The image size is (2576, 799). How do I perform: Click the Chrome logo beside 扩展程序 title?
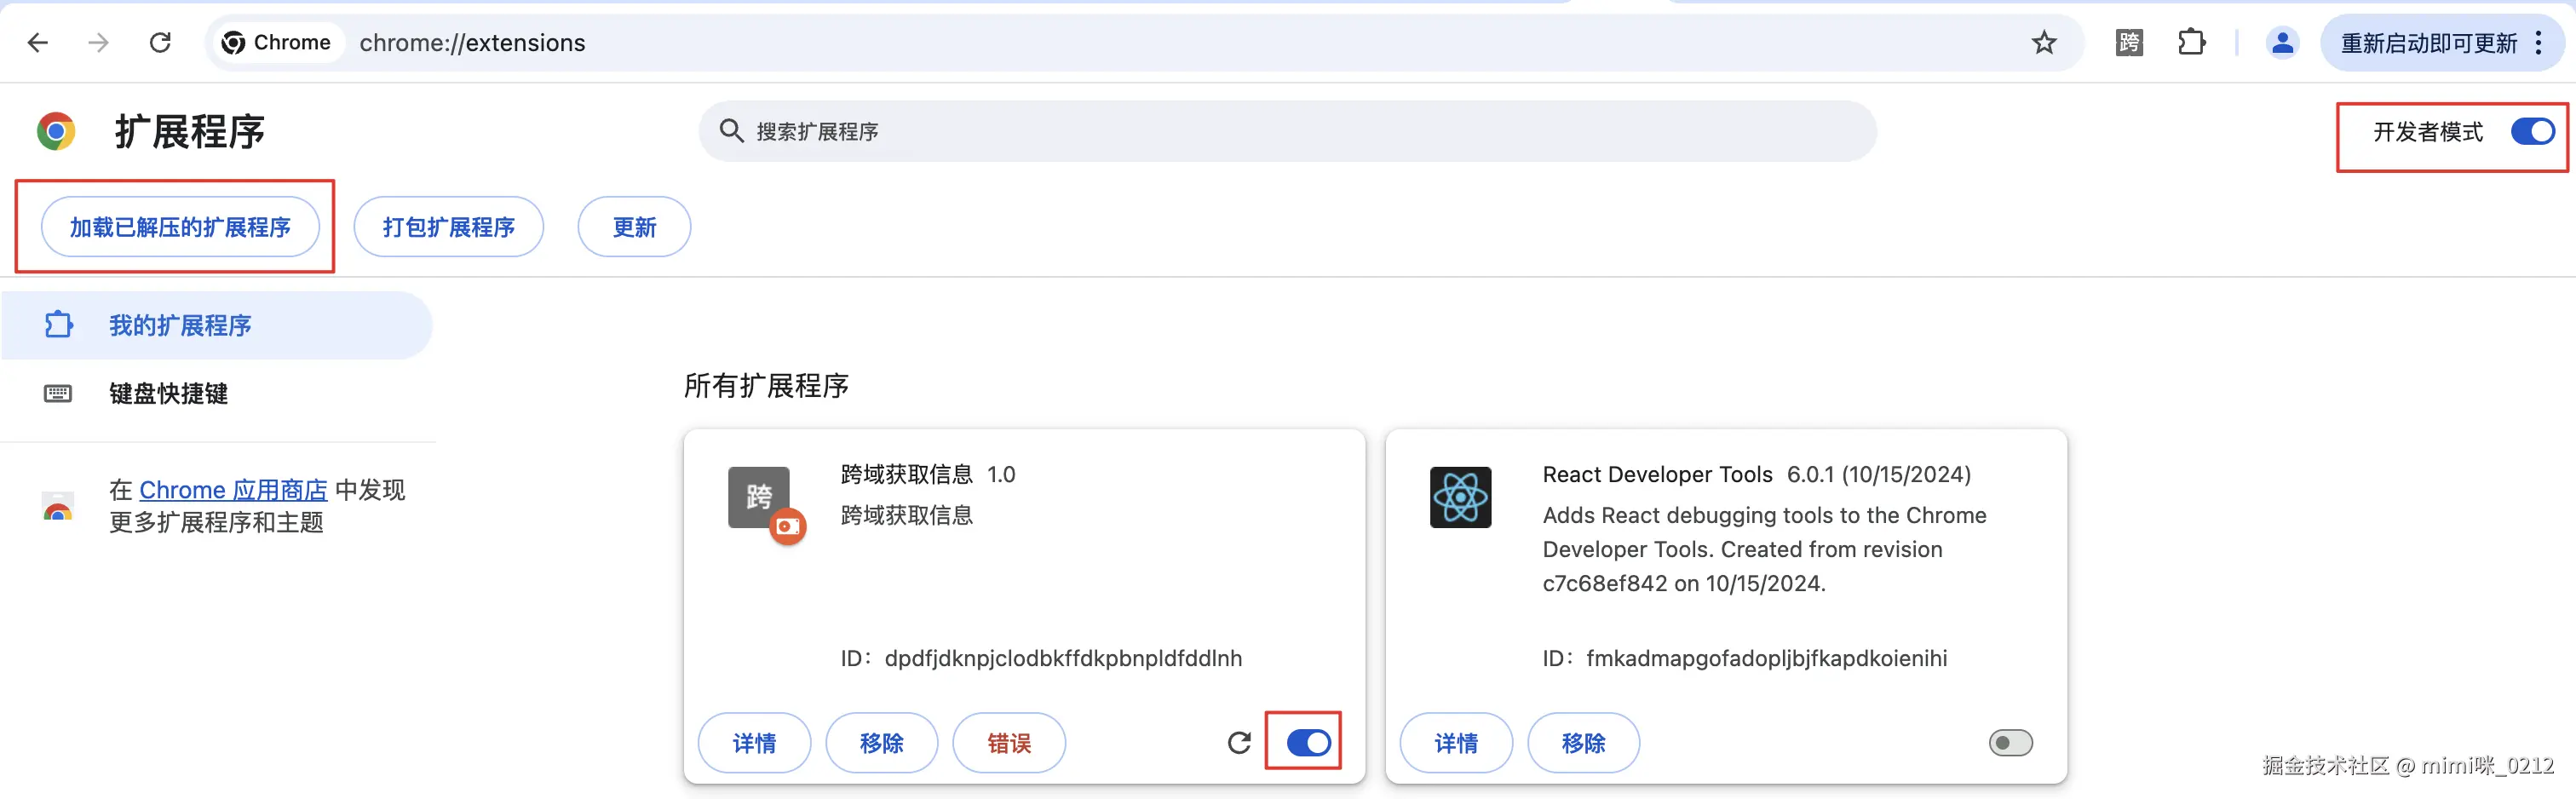tap(56, 131)
